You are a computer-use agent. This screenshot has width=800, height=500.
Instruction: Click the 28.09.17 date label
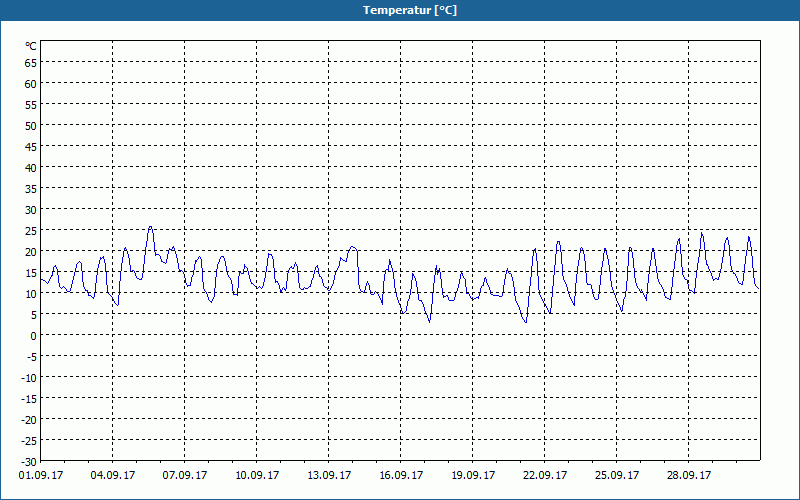pos(689,475)
